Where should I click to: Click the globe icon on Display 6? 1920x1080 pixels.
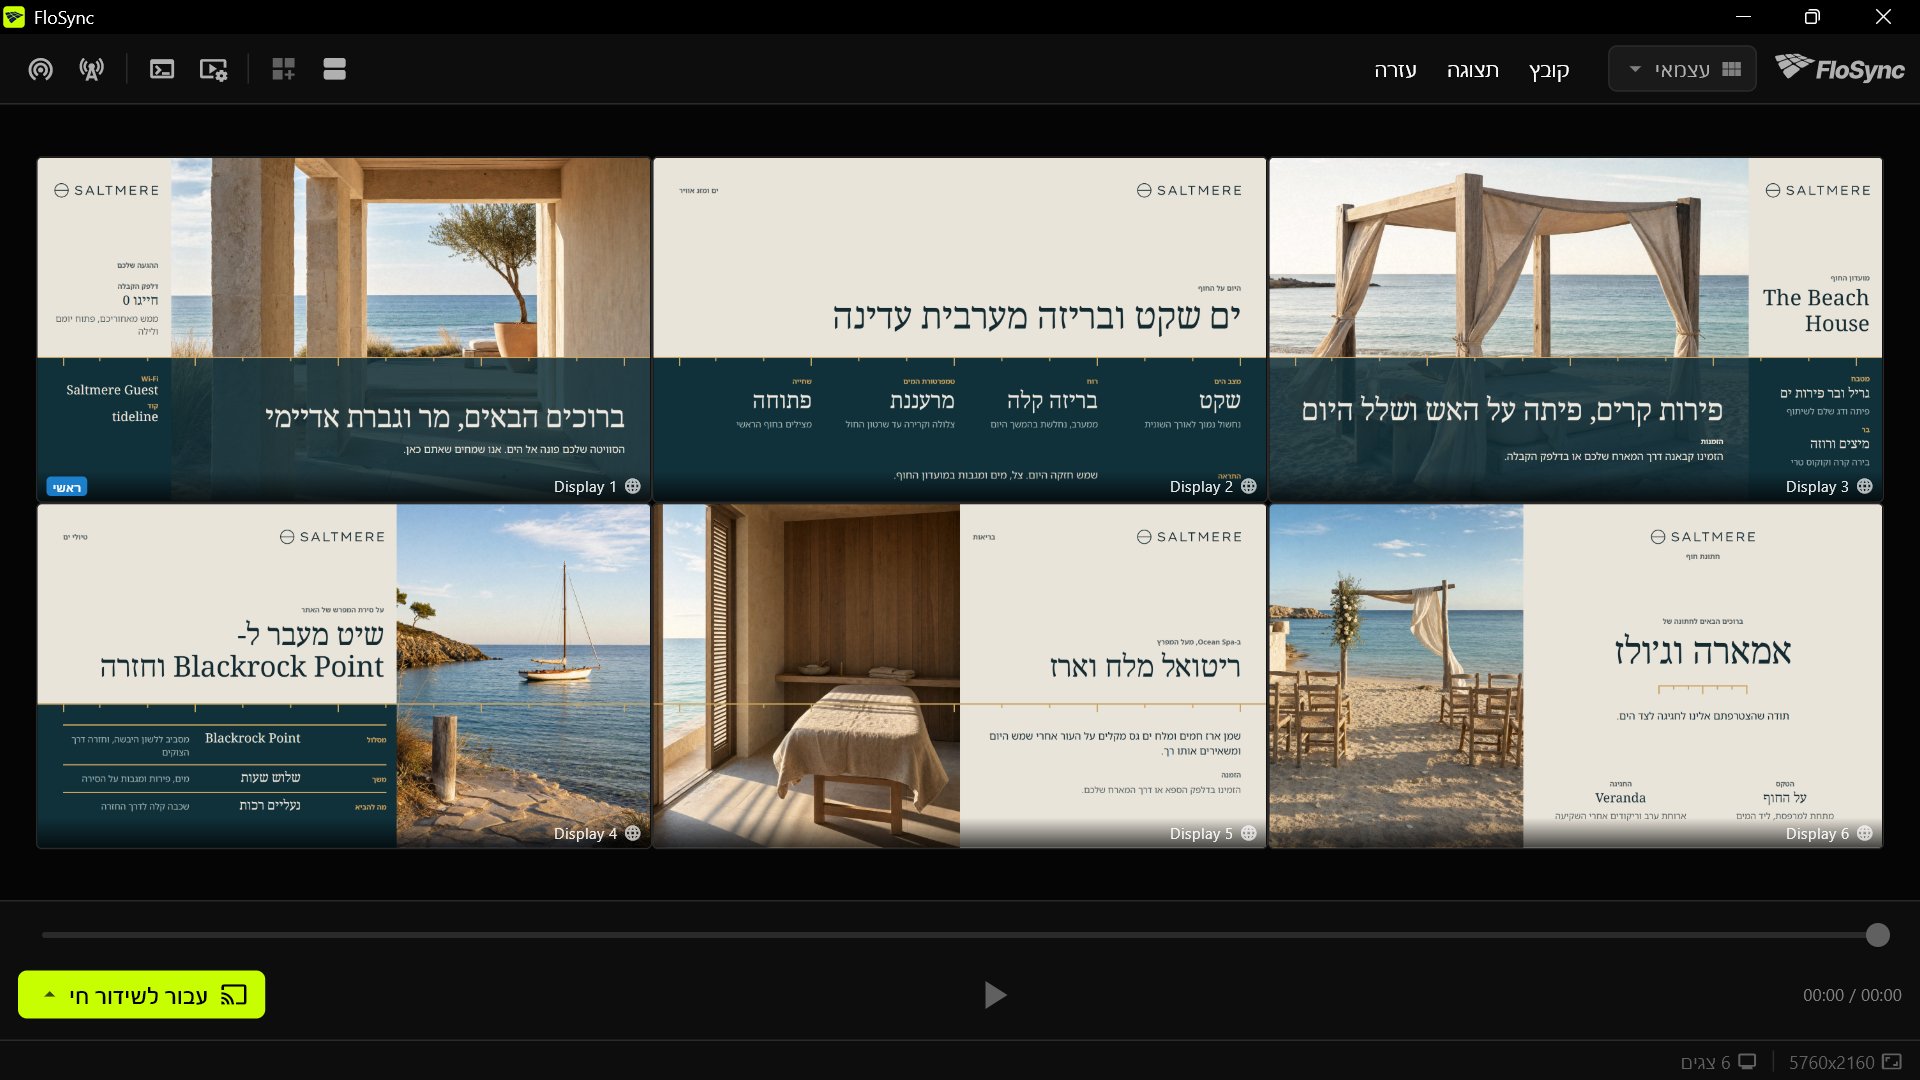coord(1865,833)
